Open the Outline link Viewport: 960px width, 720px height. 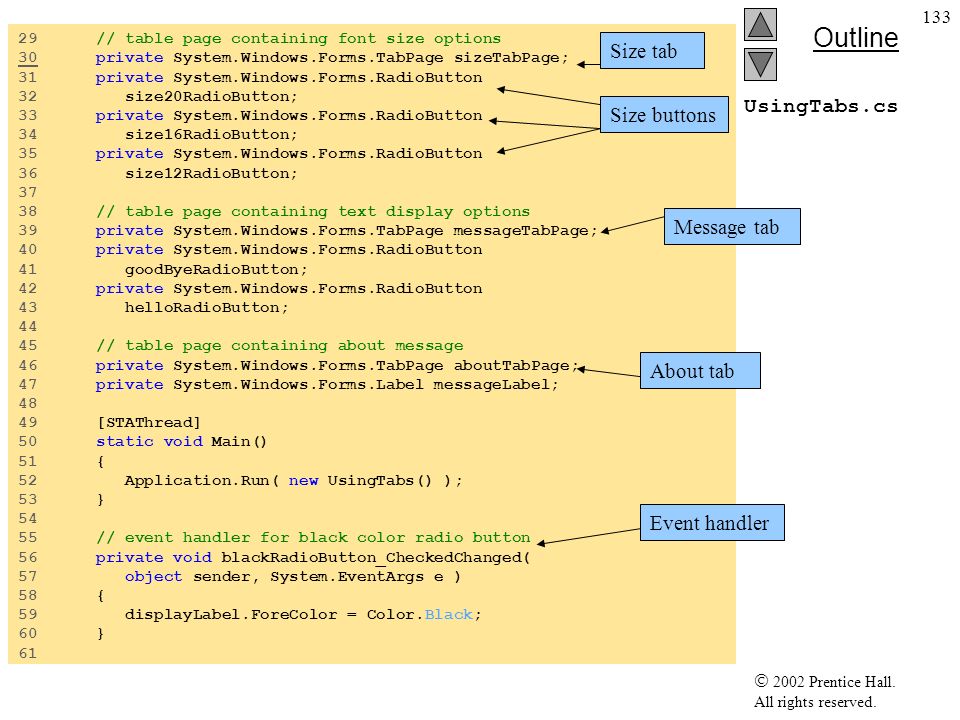[855, 38]
